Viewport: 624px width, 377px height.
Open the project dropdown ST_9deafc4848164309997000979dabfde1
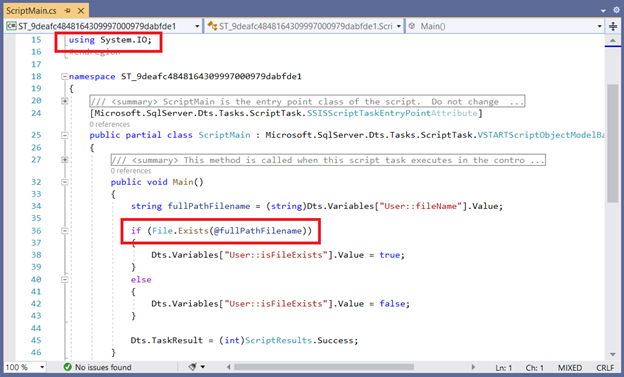pyautogui.click(x=103, y=26)
